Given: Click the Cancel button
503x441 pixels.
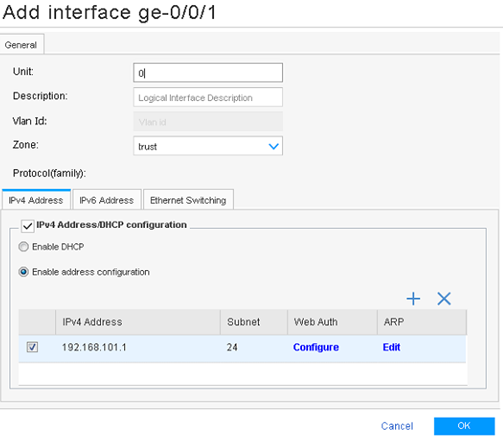Looking at the screenshot, I should [x=397, y=426].
